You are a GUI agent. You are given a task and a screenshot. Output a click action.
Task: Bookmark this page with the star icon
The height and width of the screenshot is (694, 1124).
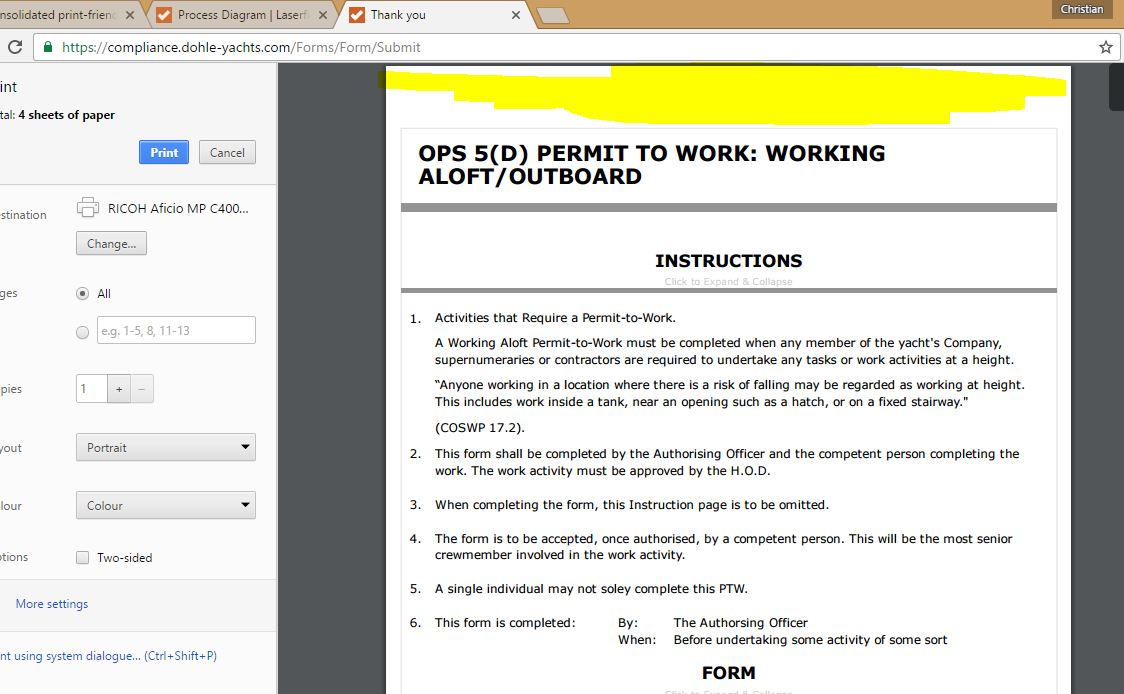[1105, 47]
